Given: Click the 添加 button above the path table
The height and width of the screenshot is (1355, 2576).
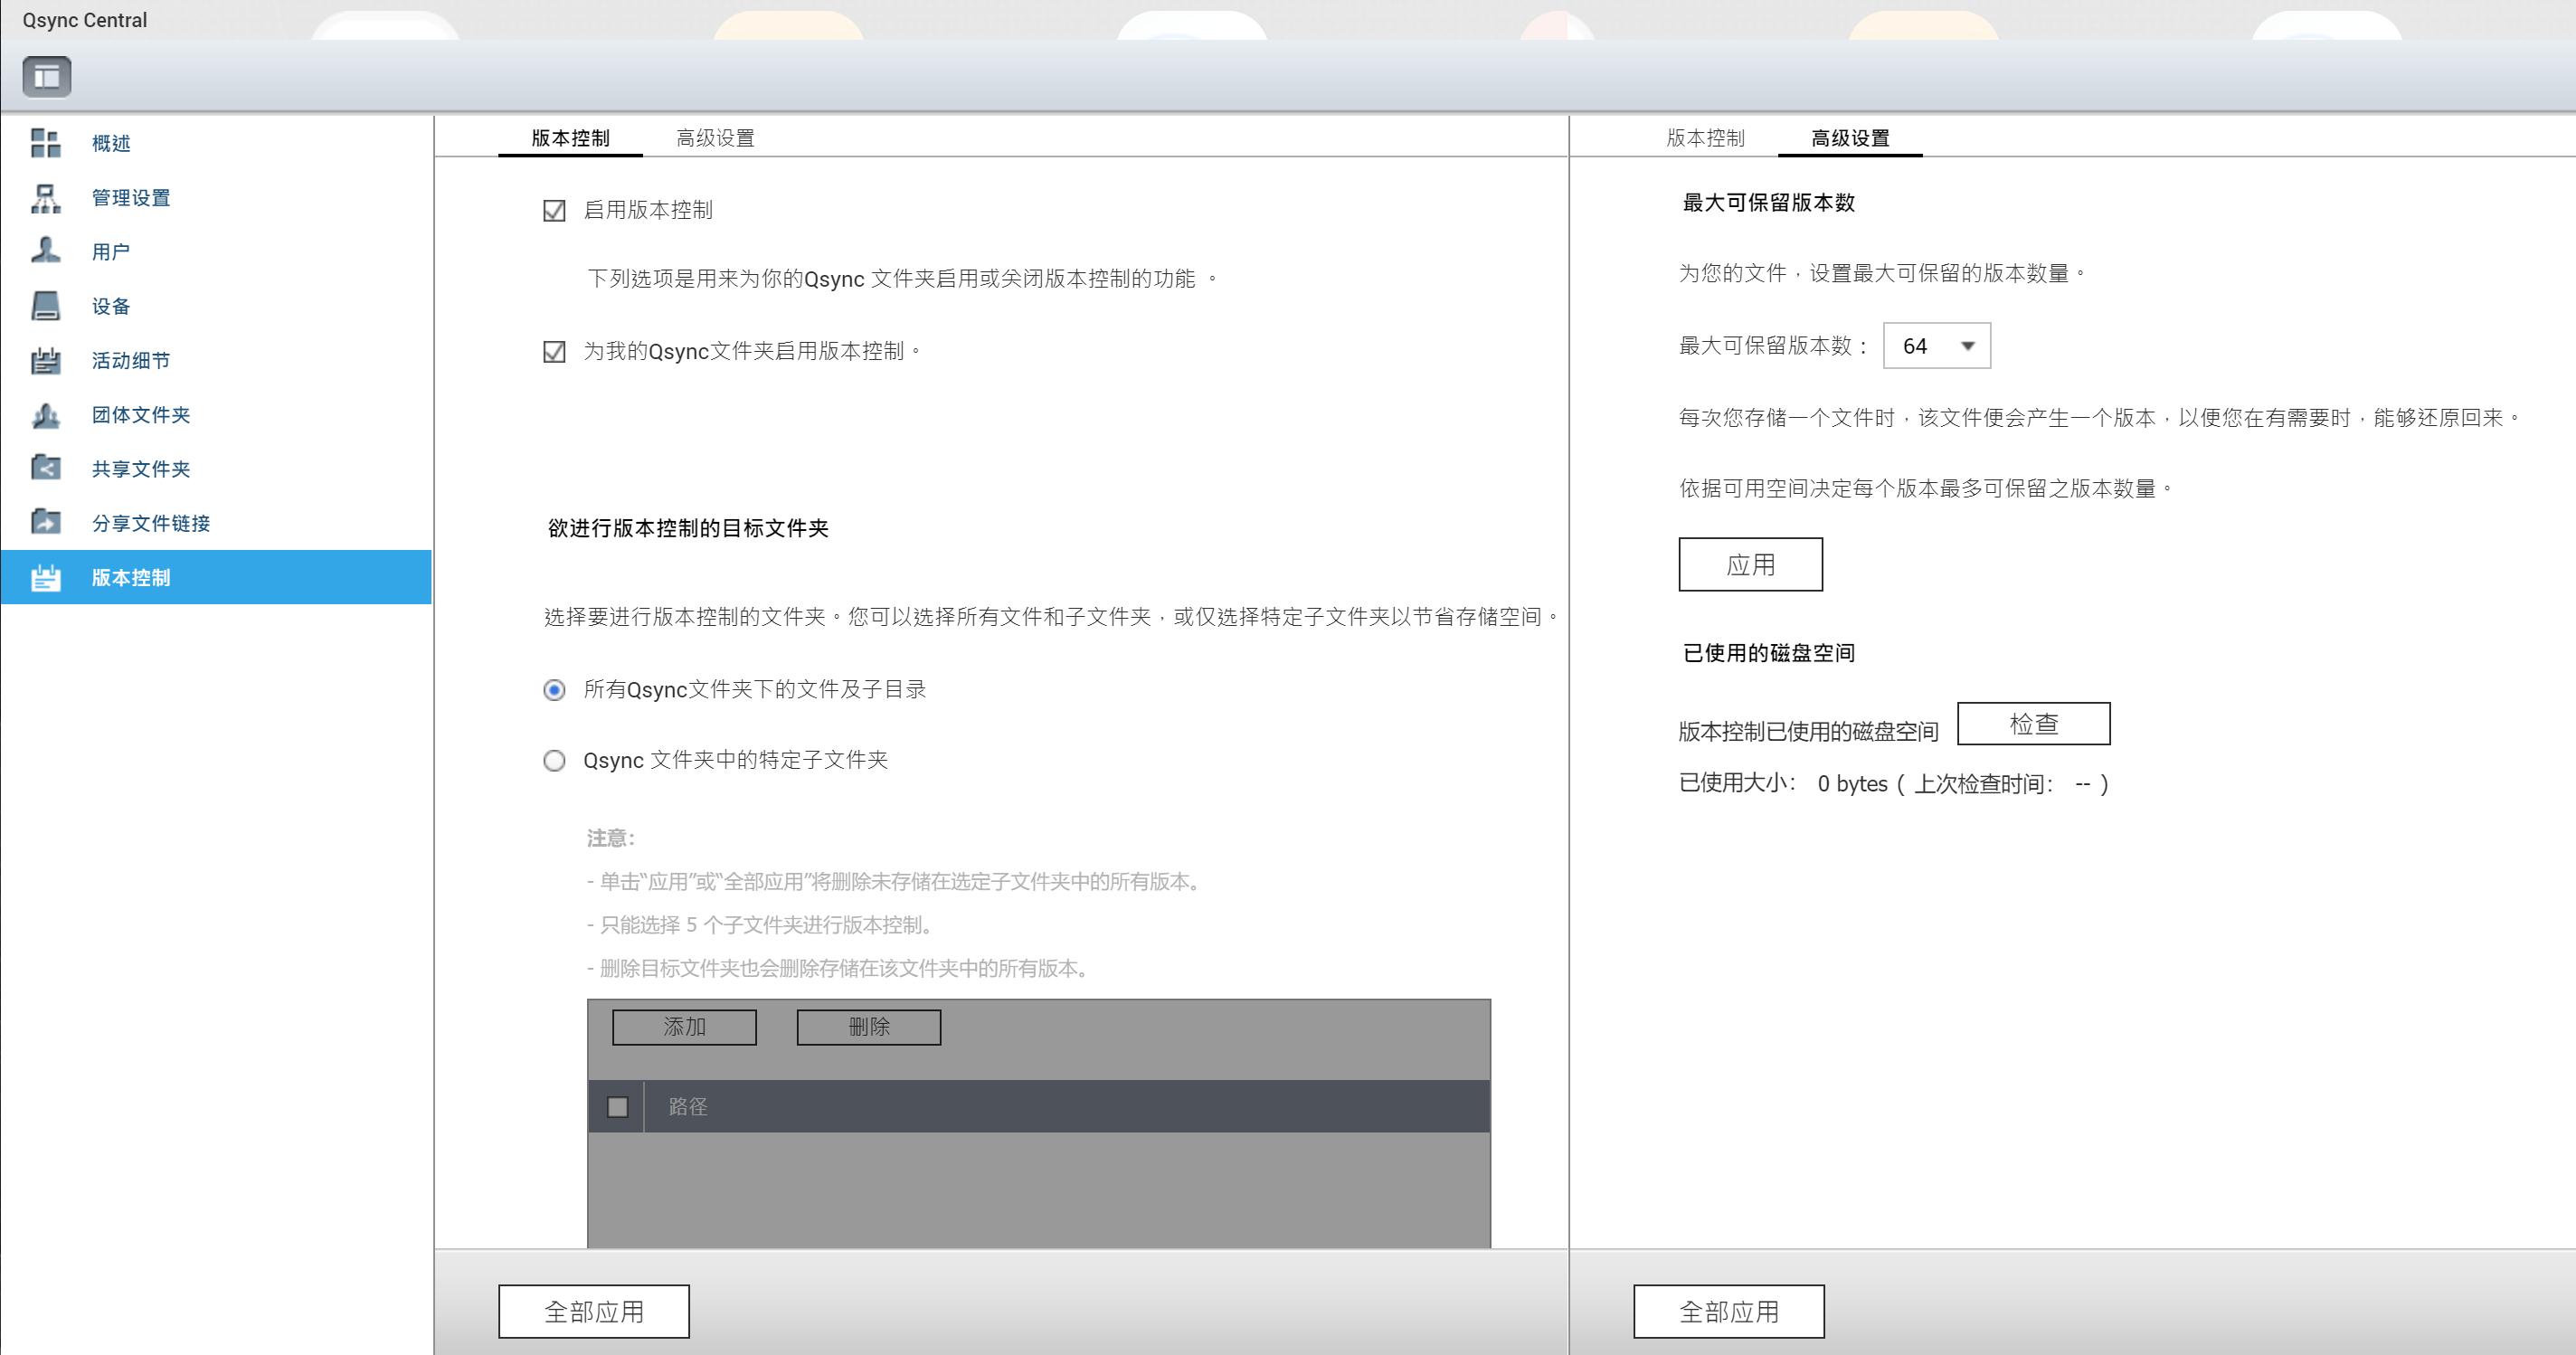Looking at the screenshot, I should [x=684, y=1026].
